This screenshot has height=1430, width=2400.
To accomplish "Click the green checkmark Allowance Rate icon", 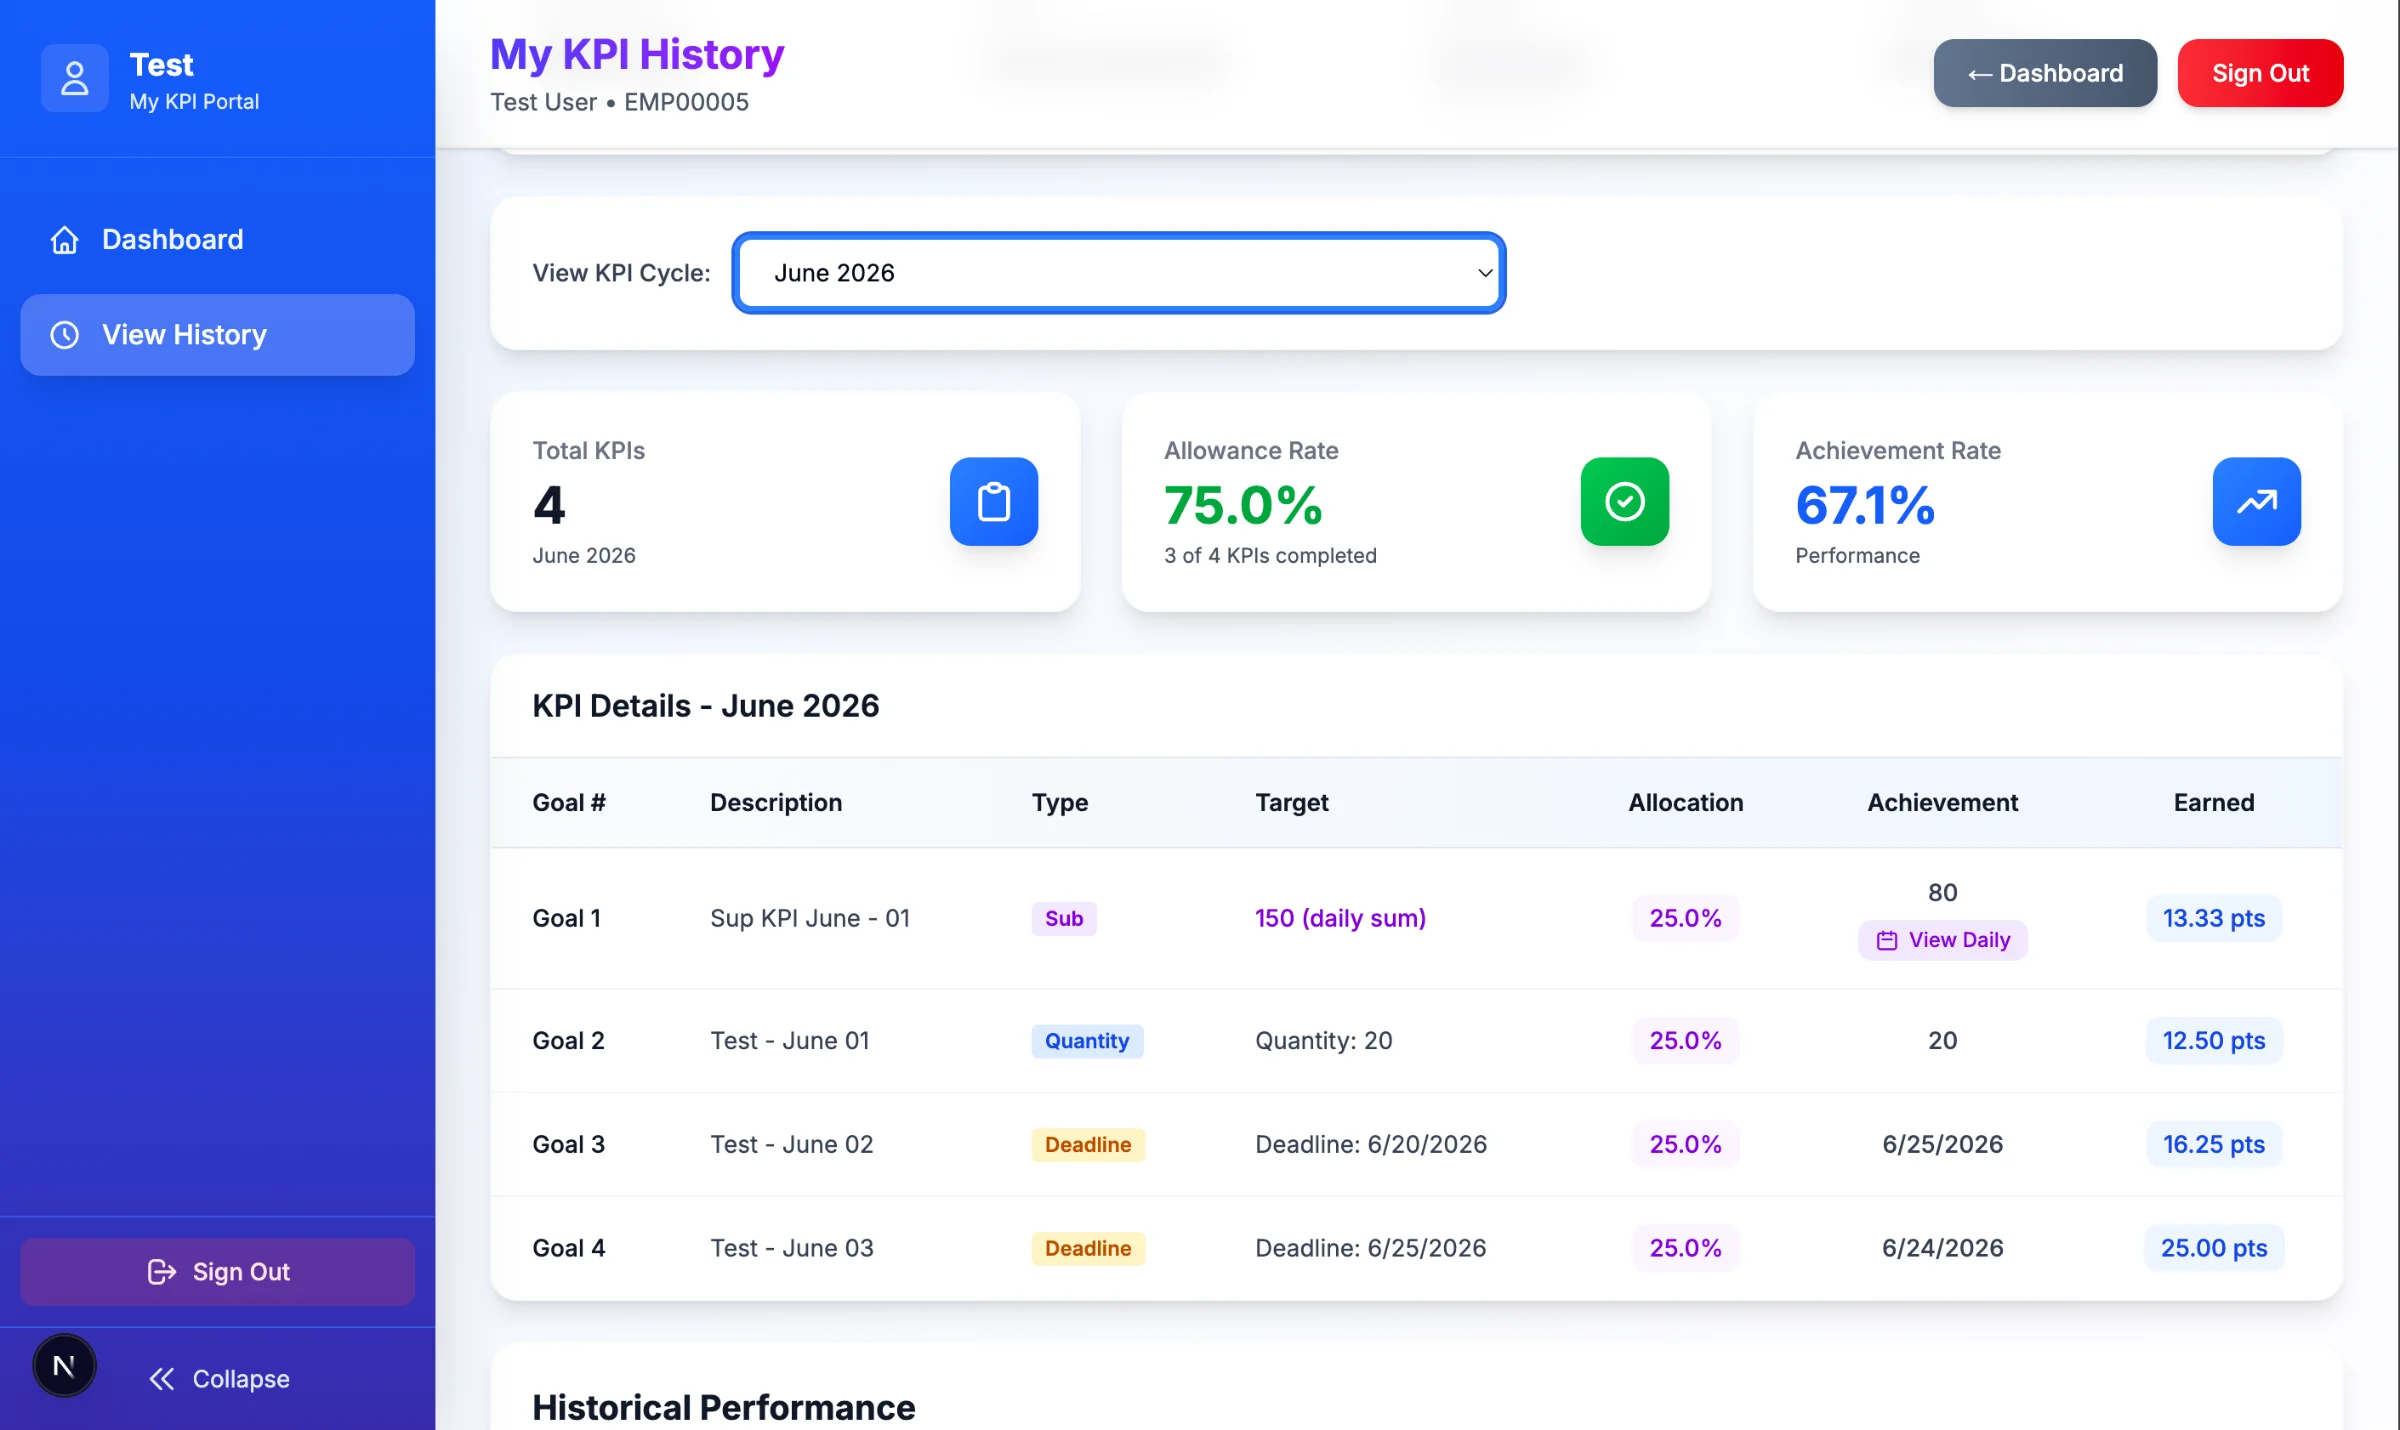I will [x=1625, y=502].
